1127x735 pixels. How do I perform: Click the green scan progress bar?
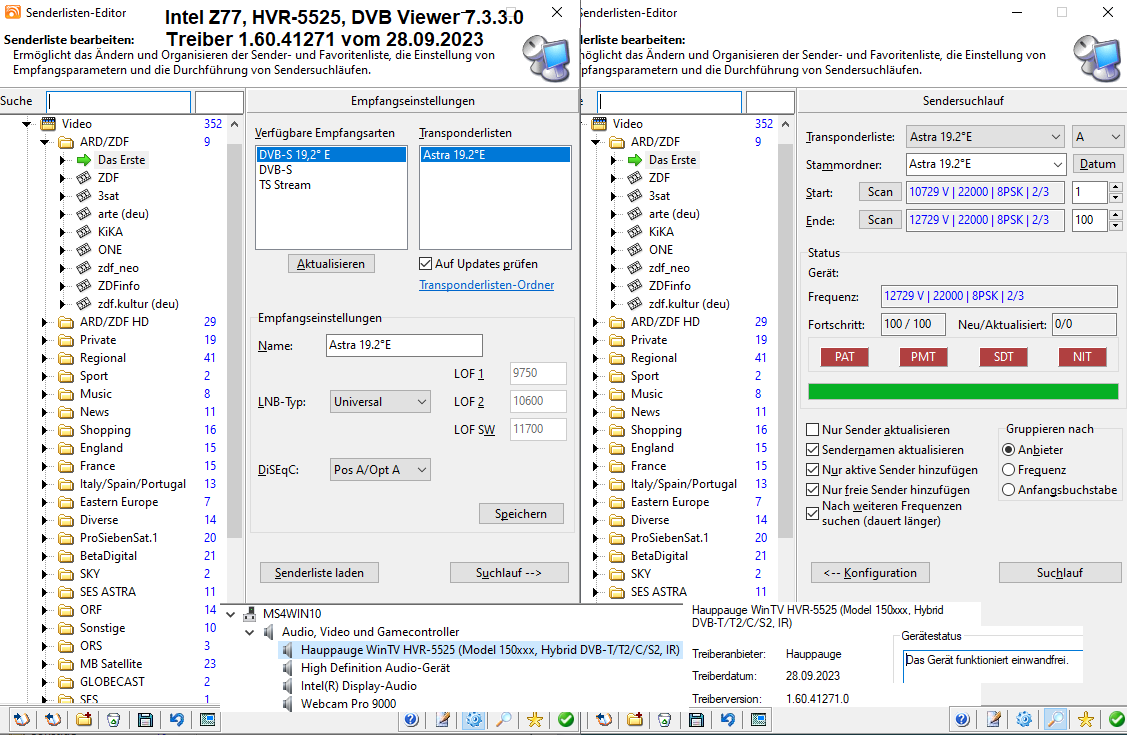pos(963,392)
